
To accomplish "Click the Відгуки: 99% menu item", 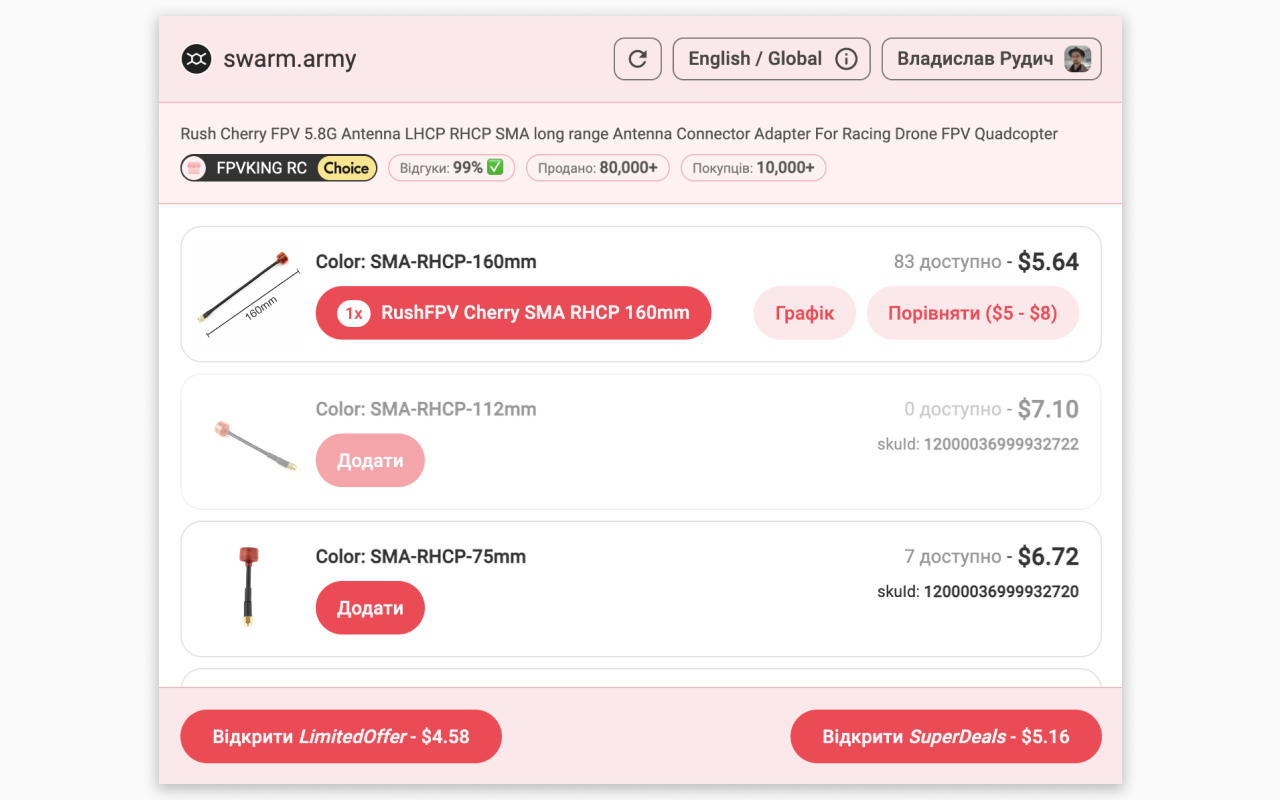I will coord(451,167).
